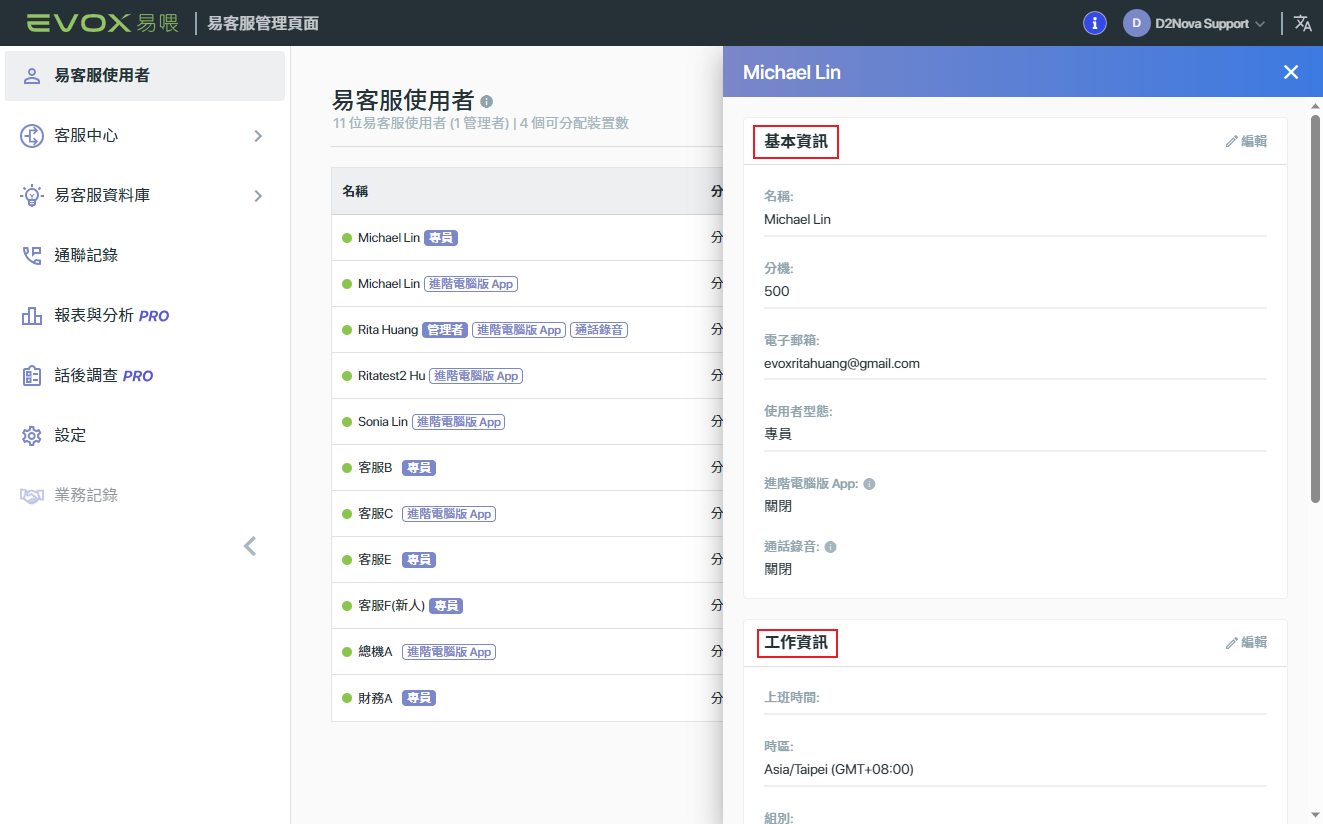The width and height of the screenshot is (1323, 824).
Task: Open 報表與分析 PRO menu item
Action: (145, 316)
